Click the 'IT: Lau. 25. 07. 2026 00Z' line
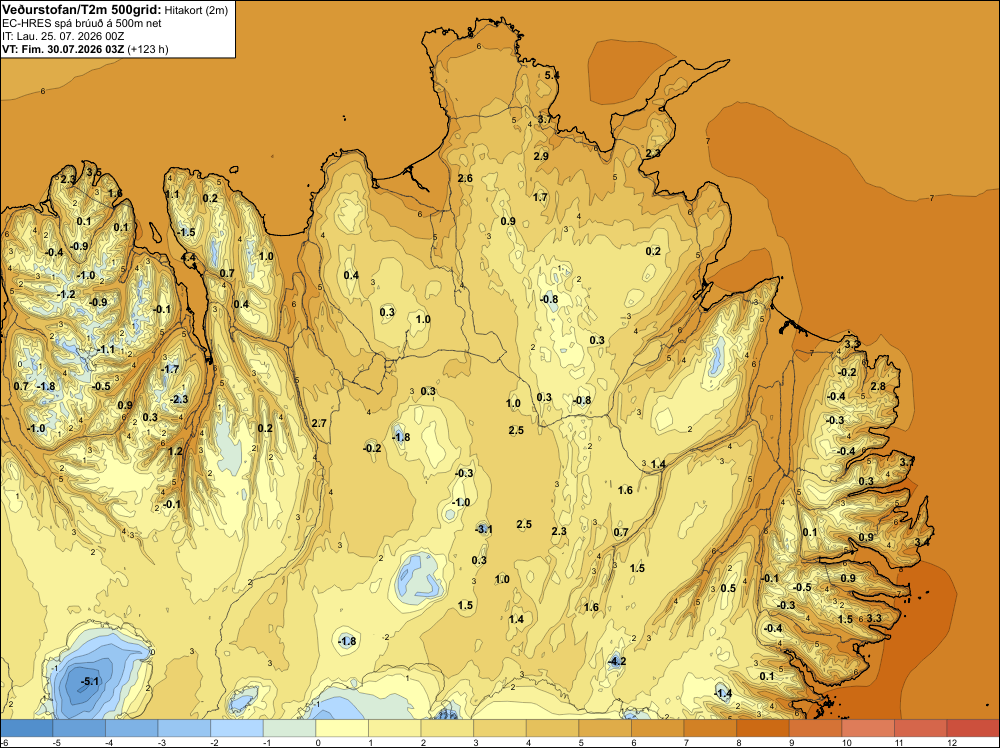The image size is (1000, 748). [62, 36]
